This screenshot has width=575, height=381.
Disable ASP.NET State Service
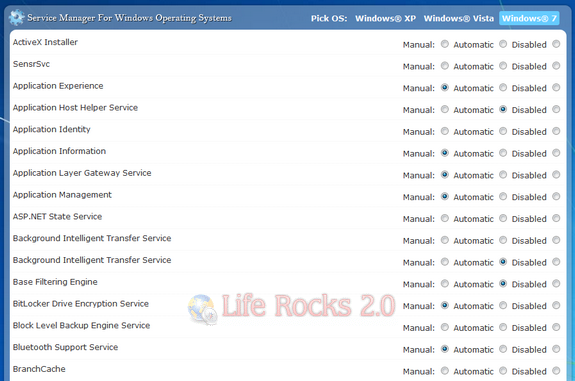556,218
